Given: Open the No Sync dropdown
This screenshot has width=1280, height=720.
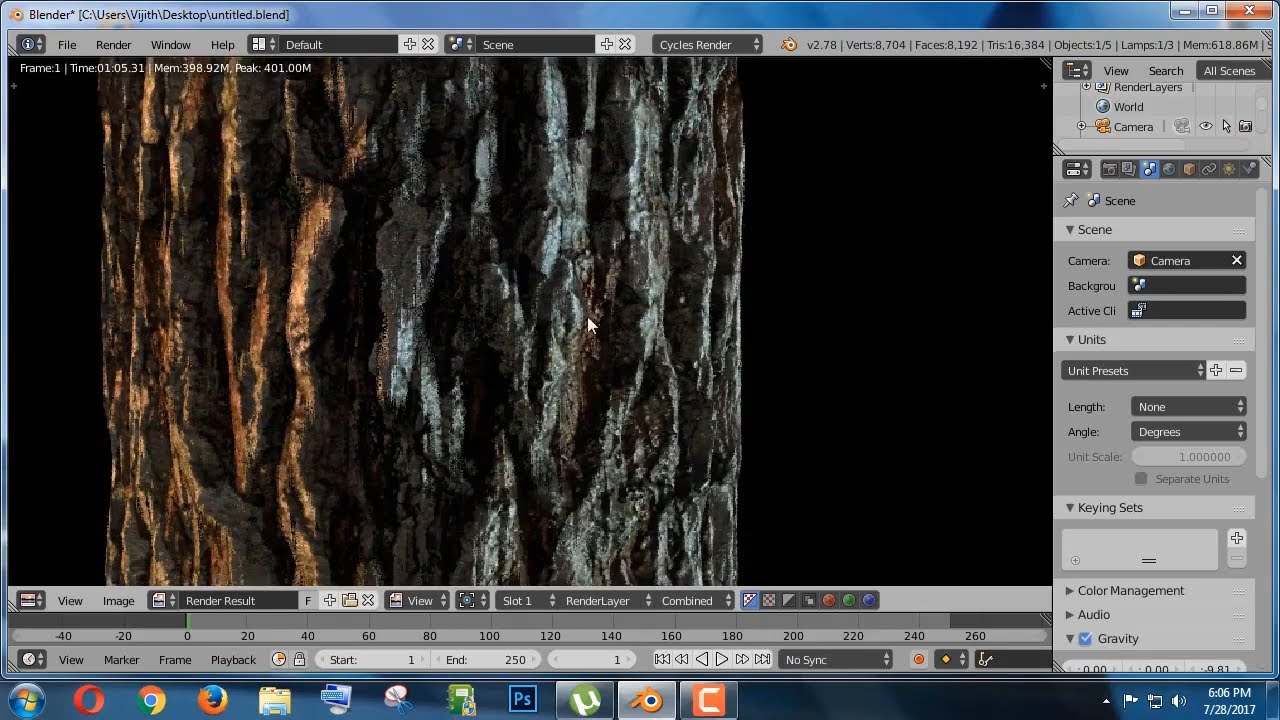Looking at the screenshot, I should (x=836, y=659).
